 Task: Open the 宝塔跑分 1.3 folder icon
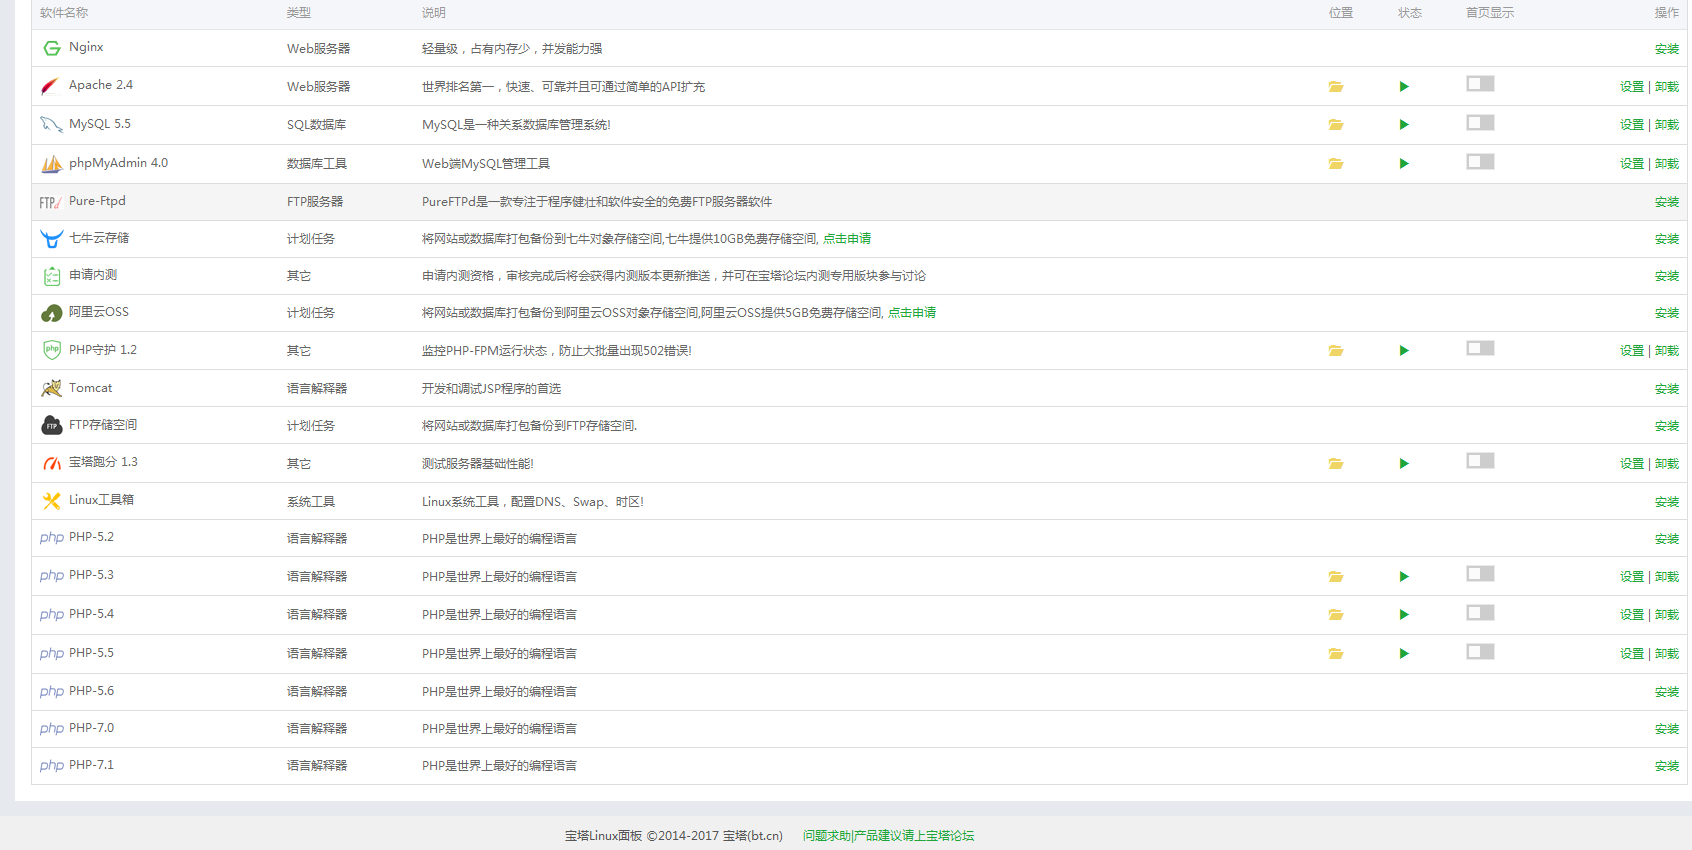(1336, 464)
